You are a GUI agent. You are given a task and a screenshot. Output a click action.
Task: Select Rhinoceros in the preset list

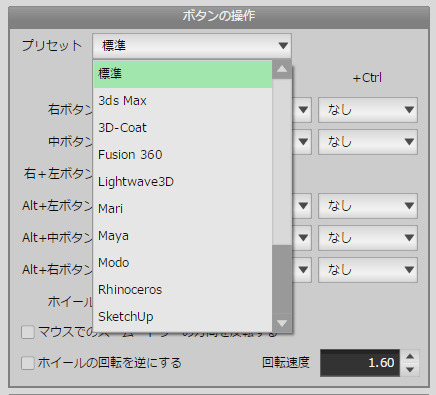click(x=183, y=290)
